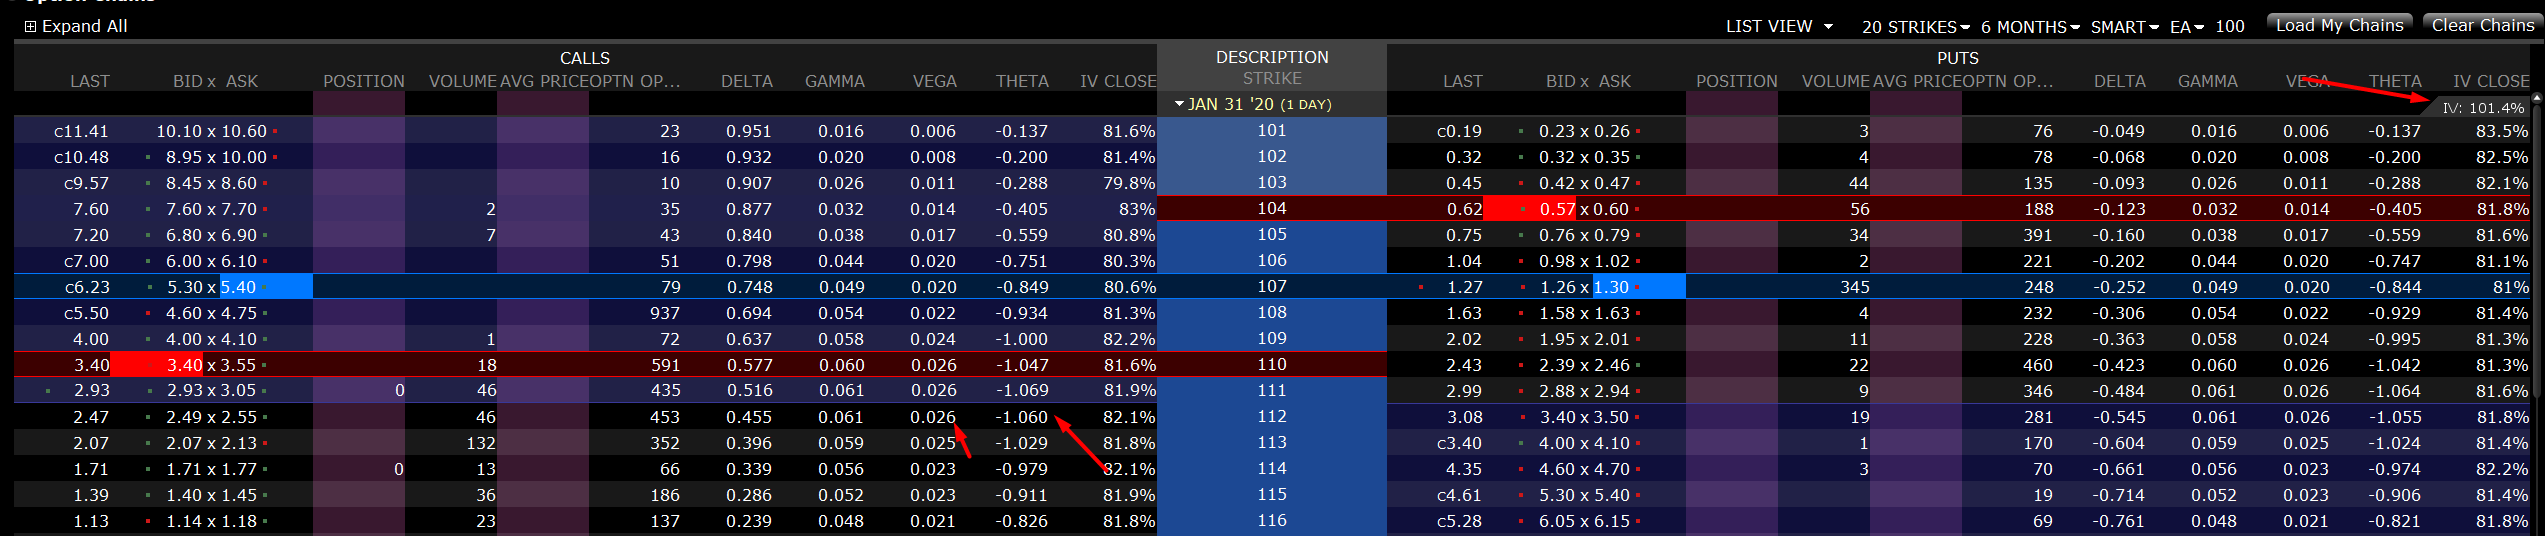Click the CALLS DELTA column header

[x=746, y=81]
